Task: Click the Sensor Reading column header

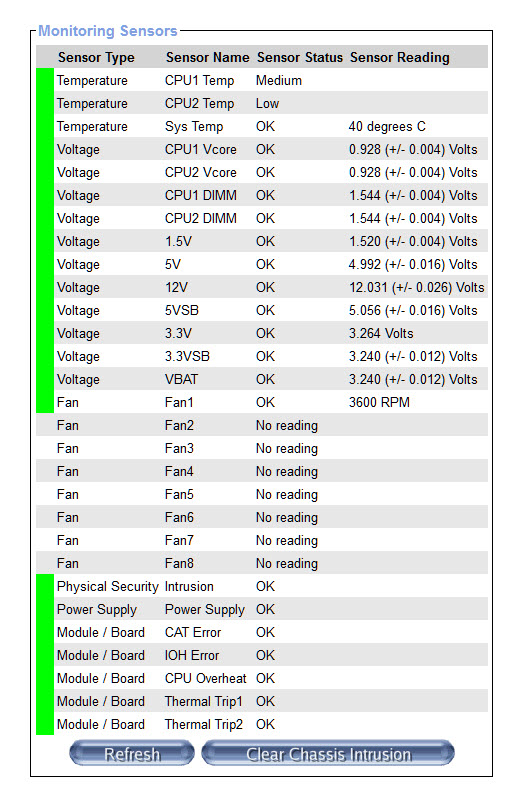Action: (x=399, y=57)
